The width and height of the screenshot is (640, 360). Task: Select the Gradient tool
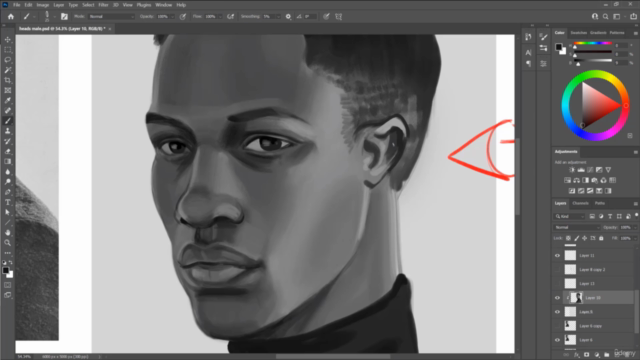click(x=8, y=162)
